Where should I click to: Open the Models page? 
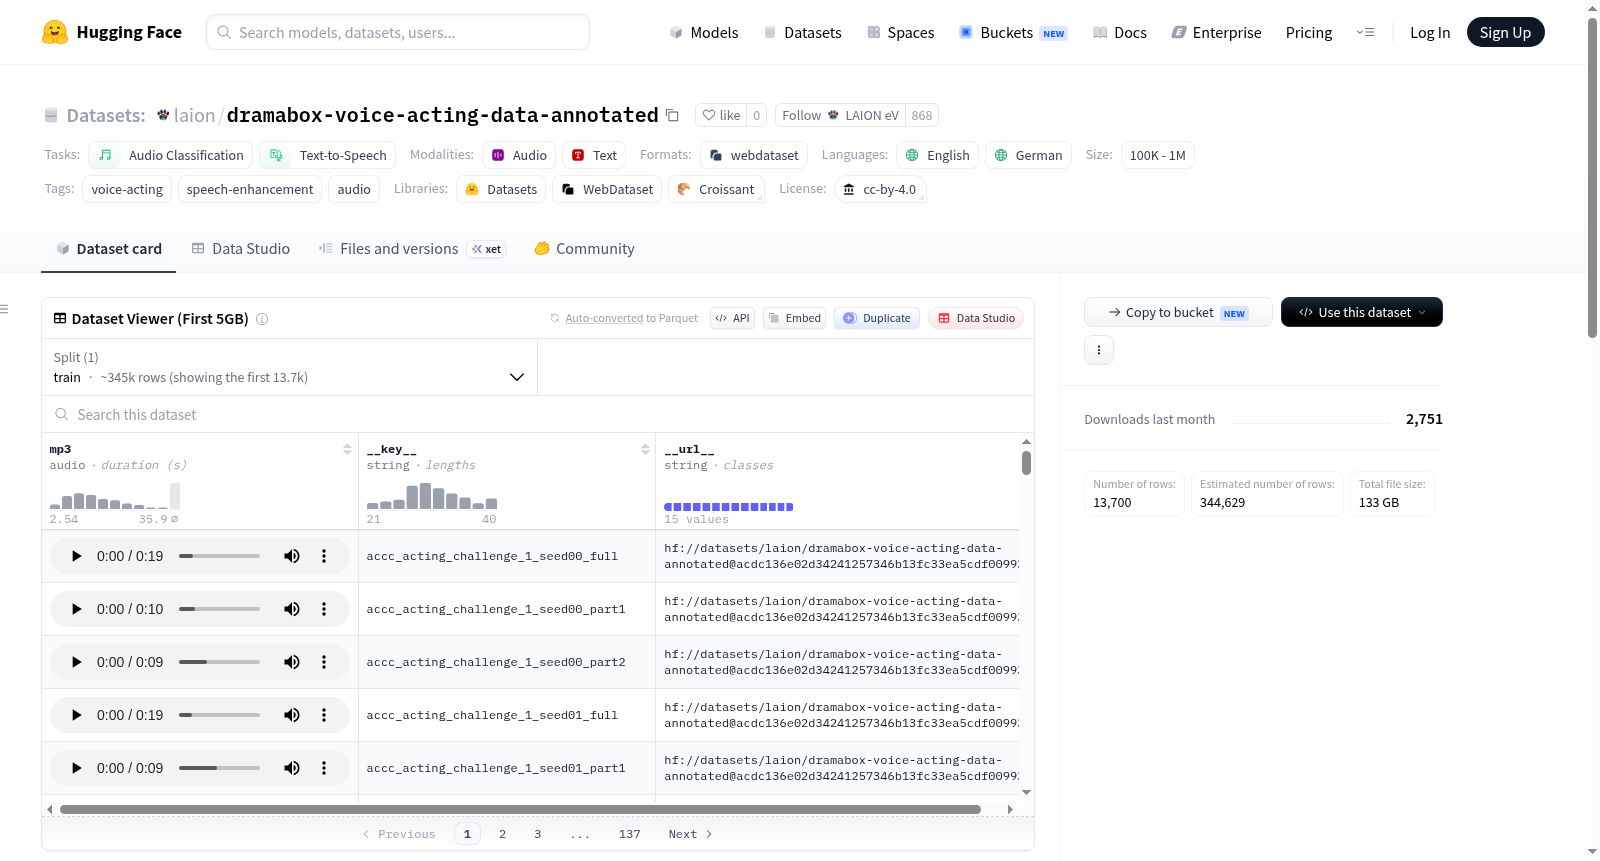(704, 32)
